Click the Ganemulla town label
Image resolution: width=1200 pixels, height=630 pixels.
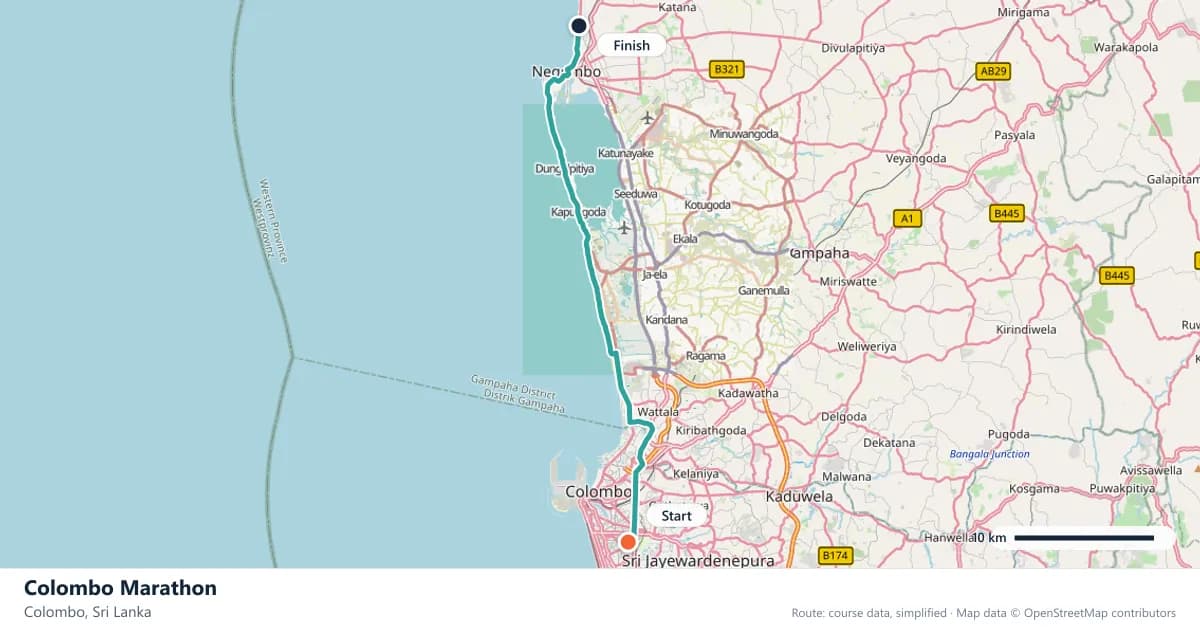[x=764, y=290]
